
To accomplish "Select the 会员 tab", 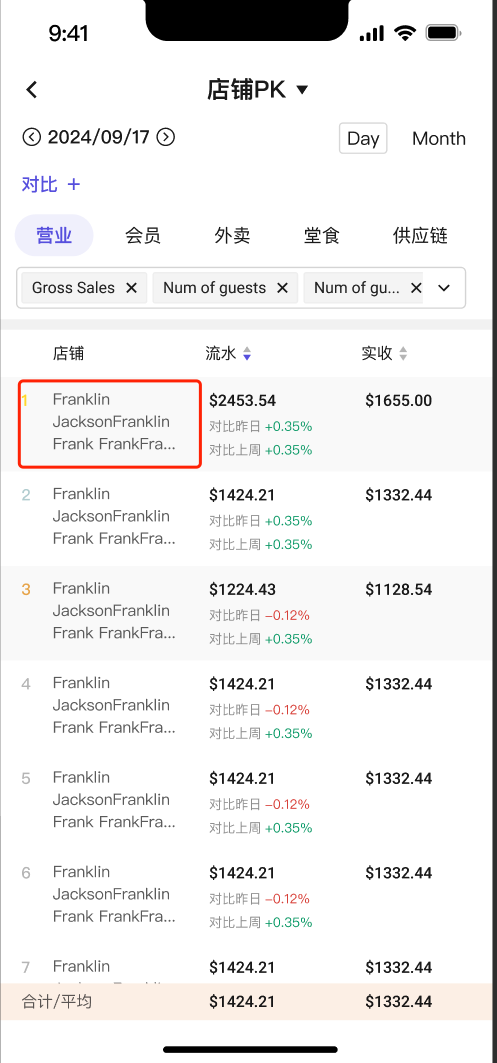I will tap(143, 235).
